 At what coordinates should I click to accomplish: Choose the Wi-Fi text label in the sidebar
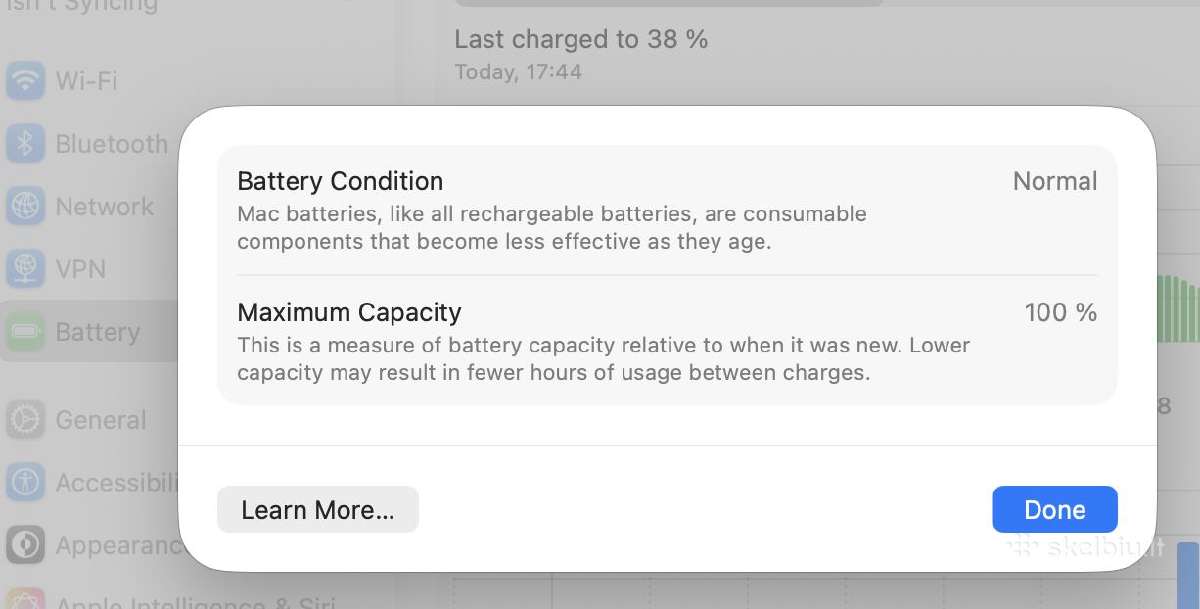86,81
